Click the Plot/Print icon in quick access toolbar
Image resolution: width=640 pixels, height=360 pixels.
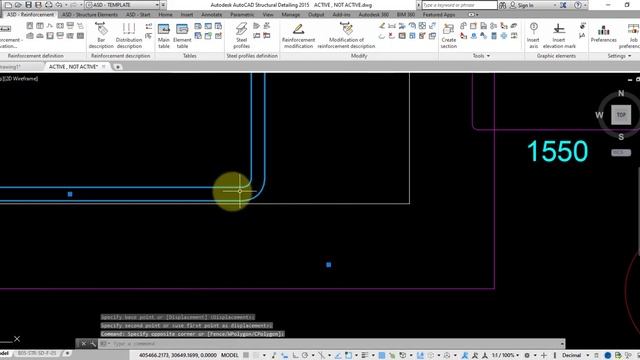click(49, 5)
